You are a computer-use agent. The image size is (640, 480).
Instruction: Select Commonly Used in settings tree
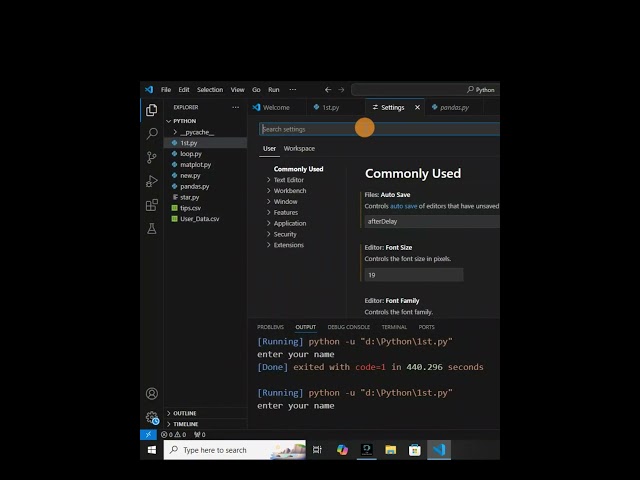pyautogui.click(x=298, y=169)
